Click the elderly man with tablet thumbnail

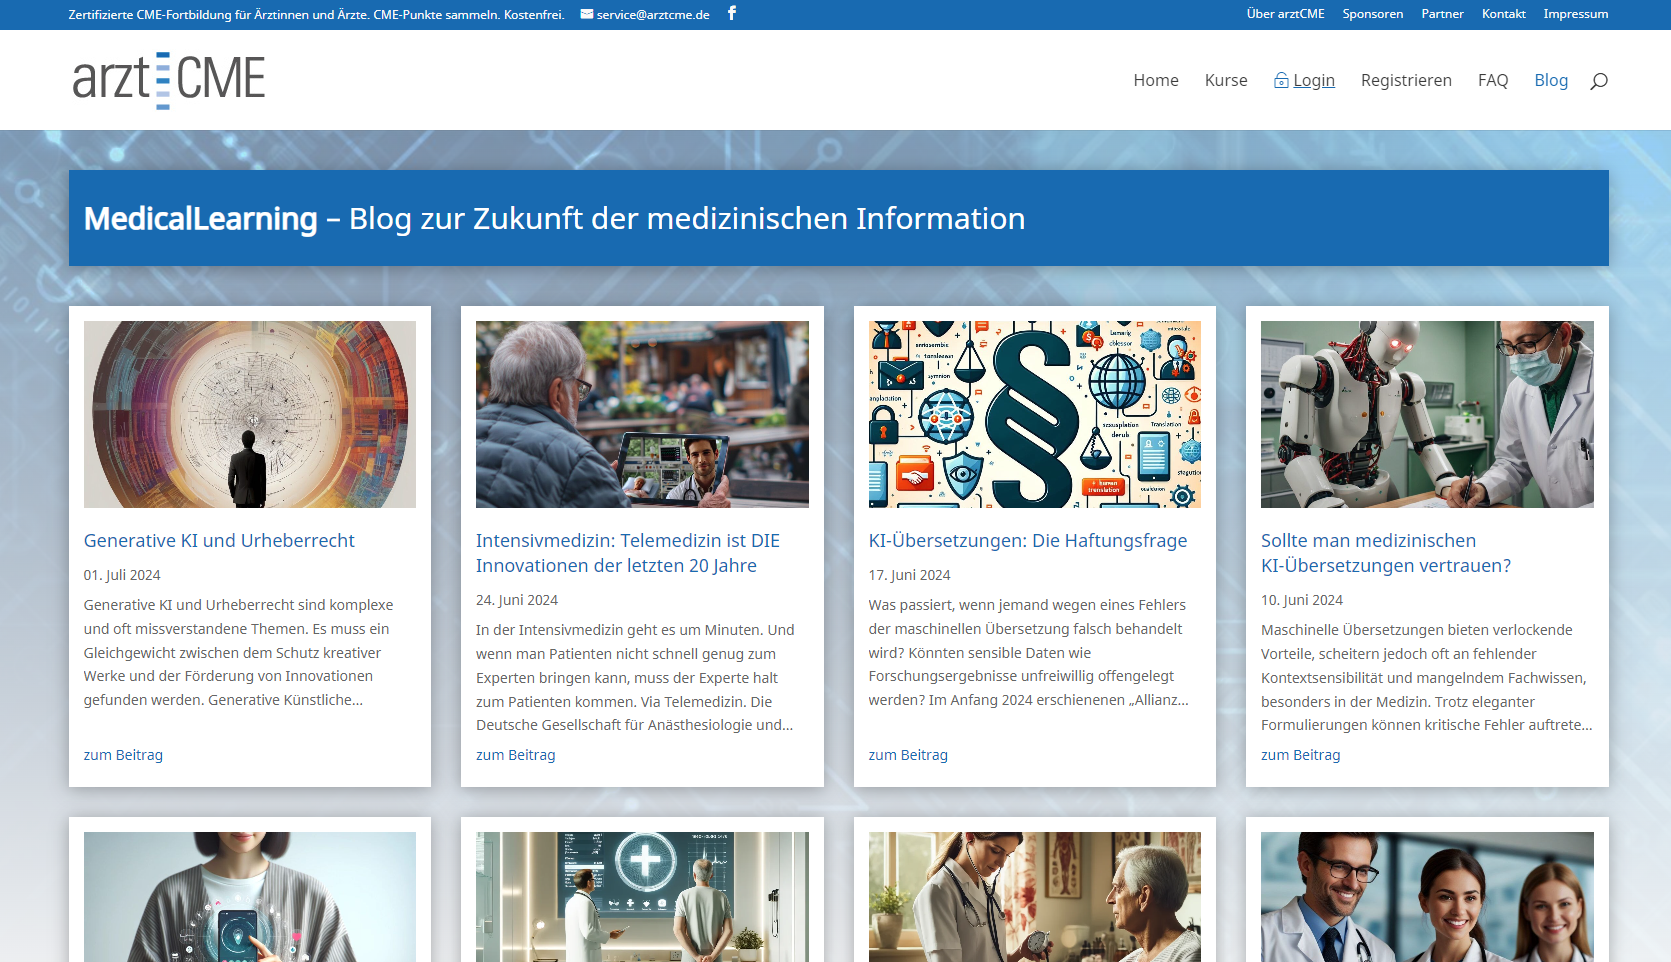coord(642,414)
